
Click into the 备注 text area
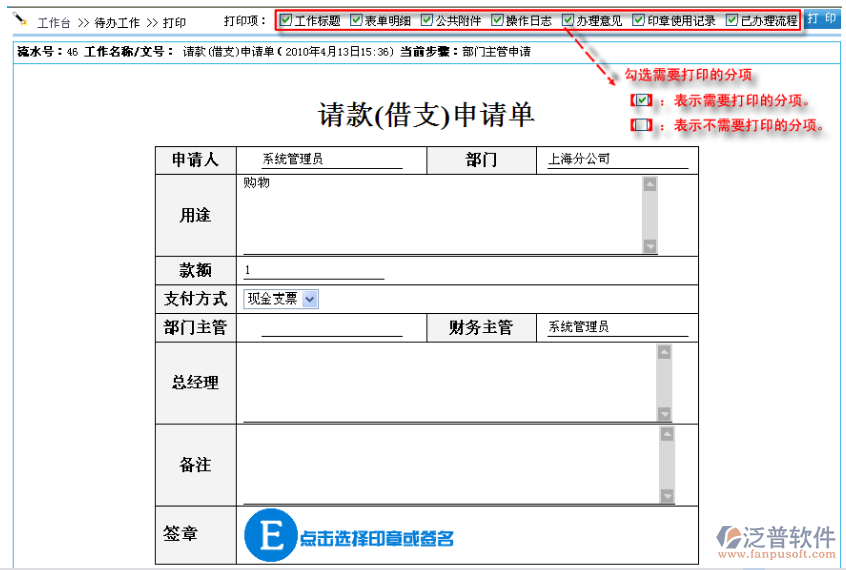click(x=451, y=465)
